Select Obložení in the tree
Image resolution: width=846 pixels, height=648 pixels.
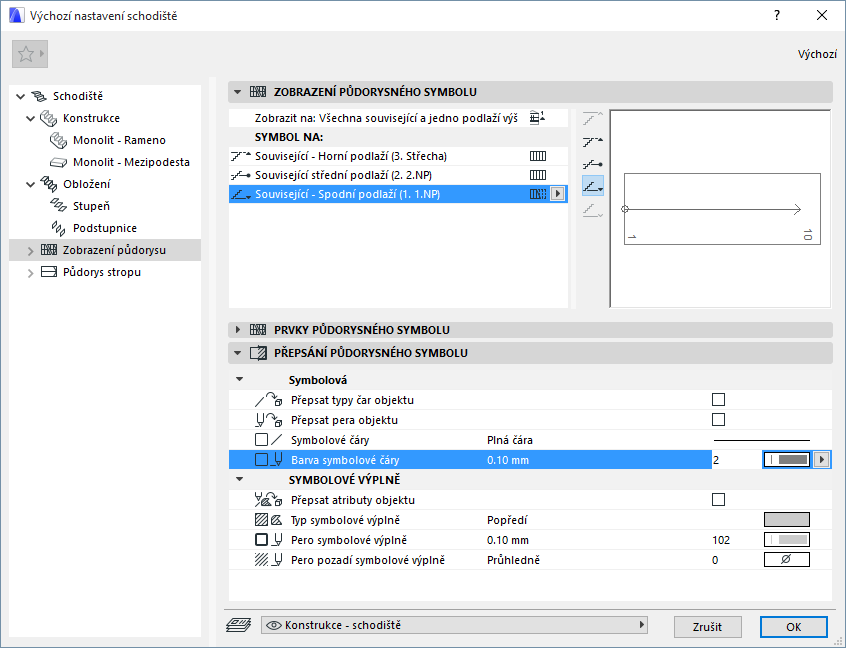click(x=86, y=184)
